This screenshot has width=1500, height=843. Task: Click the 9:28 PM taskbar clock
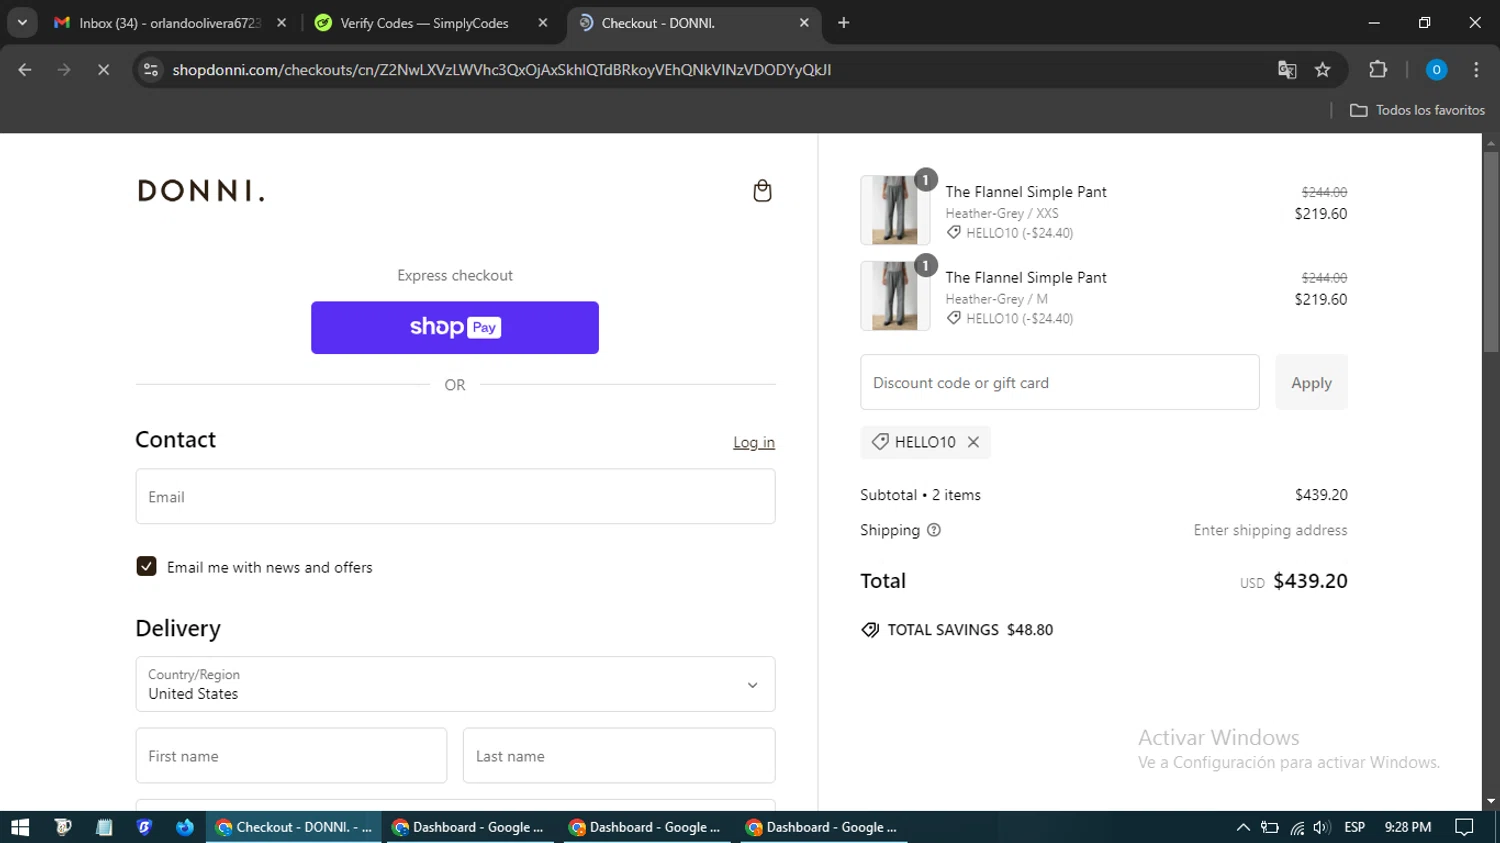[x=1408, y=827]
